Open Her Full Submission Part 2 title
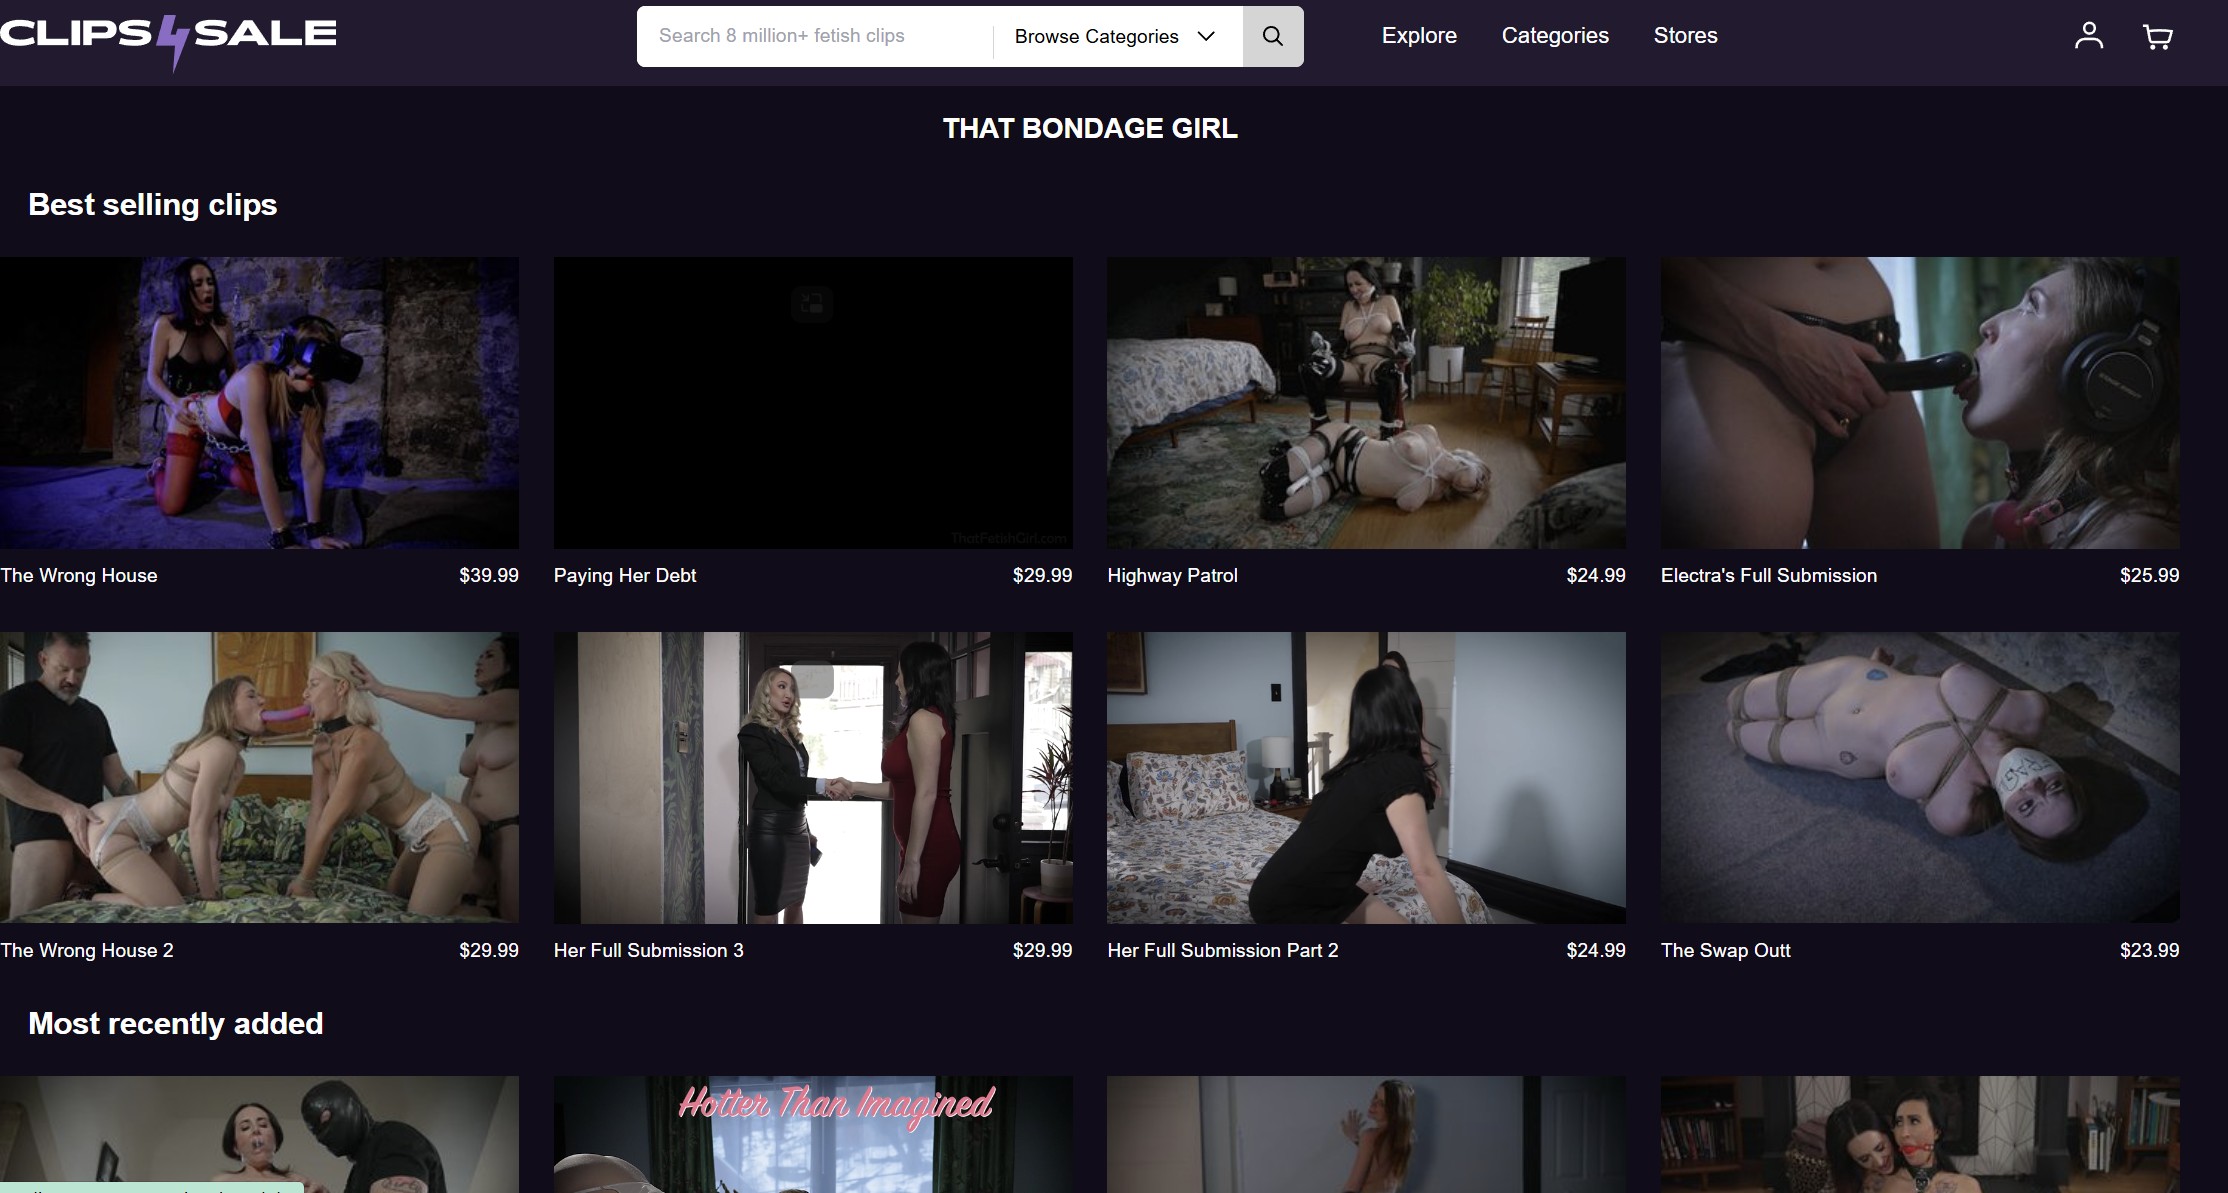 (1222, 950)
